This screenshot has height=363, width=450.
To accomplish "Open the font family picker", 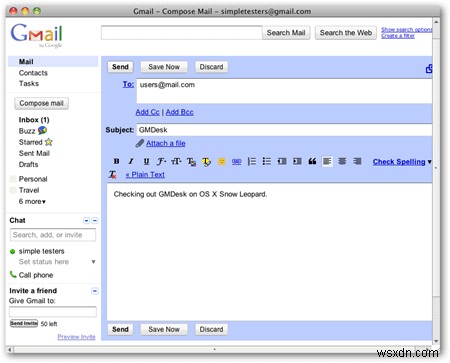I will click(161, 162).
